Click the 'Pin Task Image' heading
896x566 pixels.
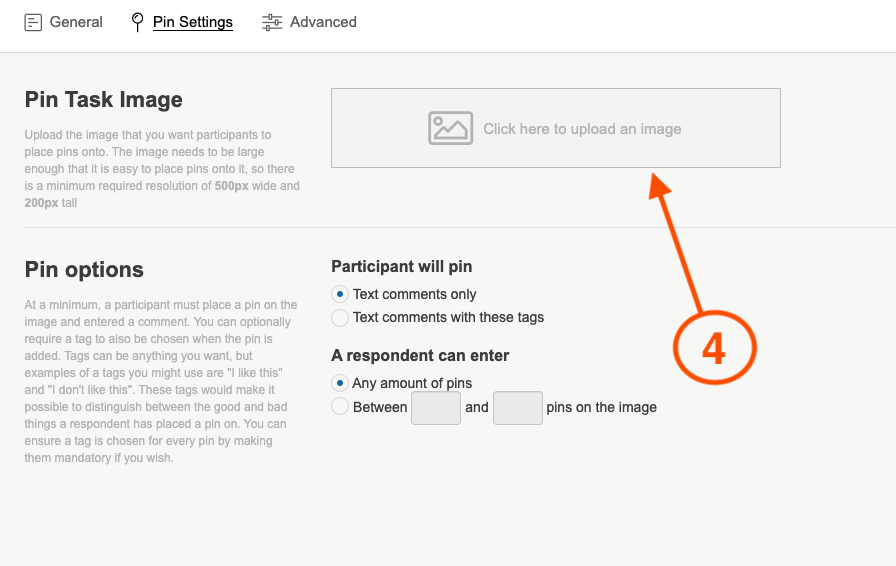pos(104,100)
